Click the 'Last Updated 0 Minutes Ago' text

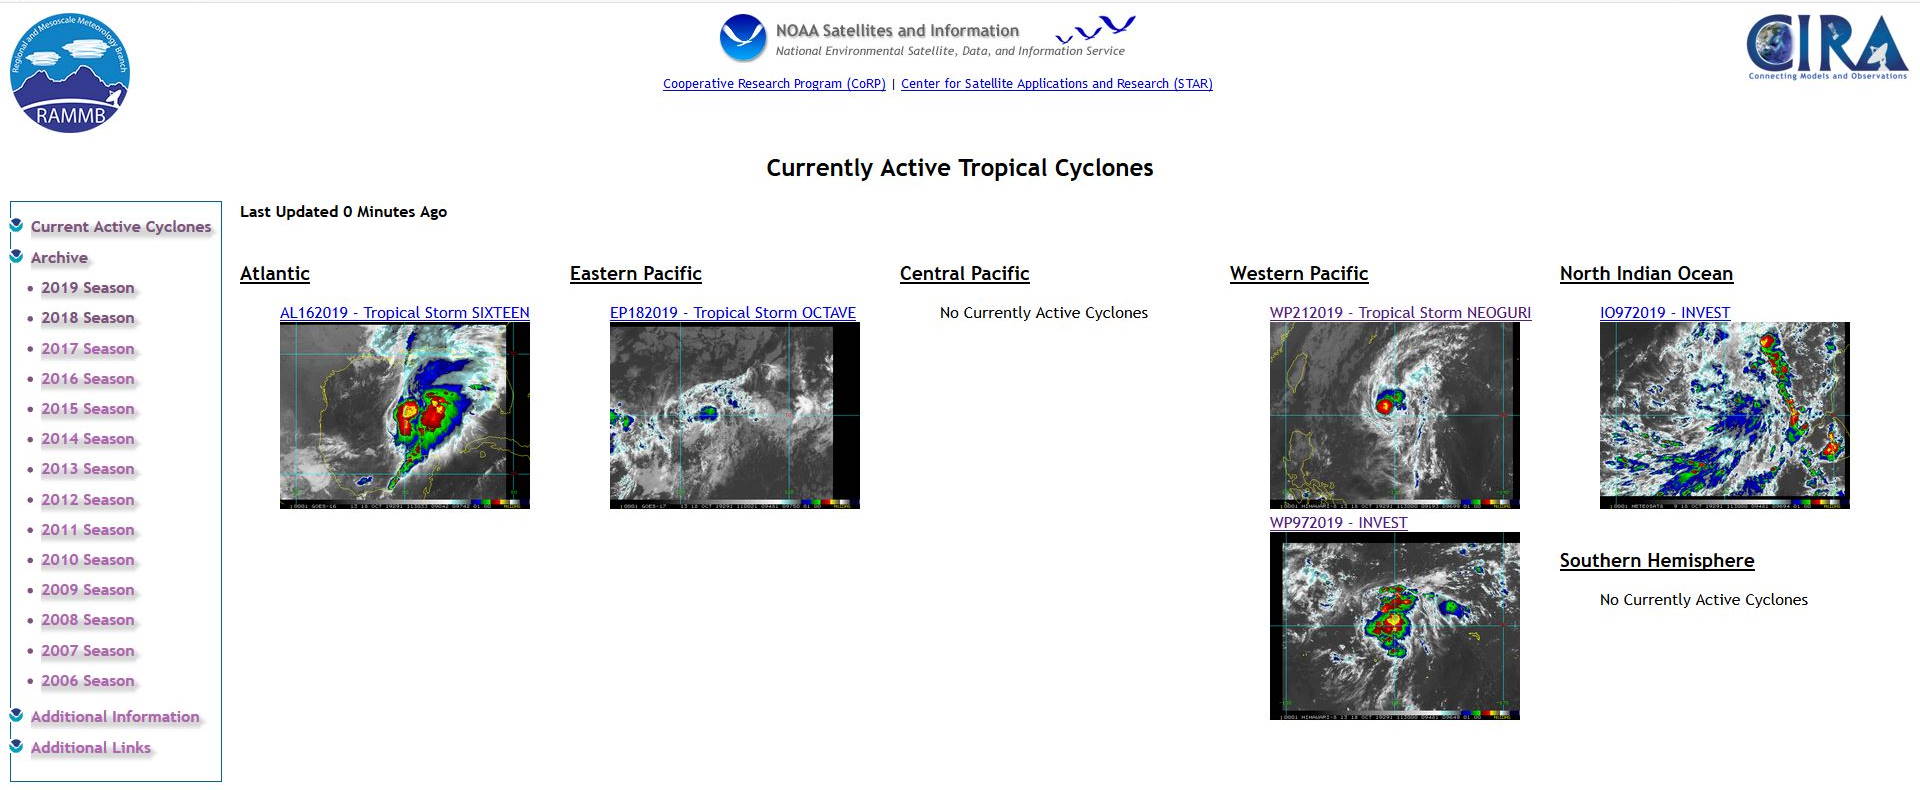pos(343,212)
